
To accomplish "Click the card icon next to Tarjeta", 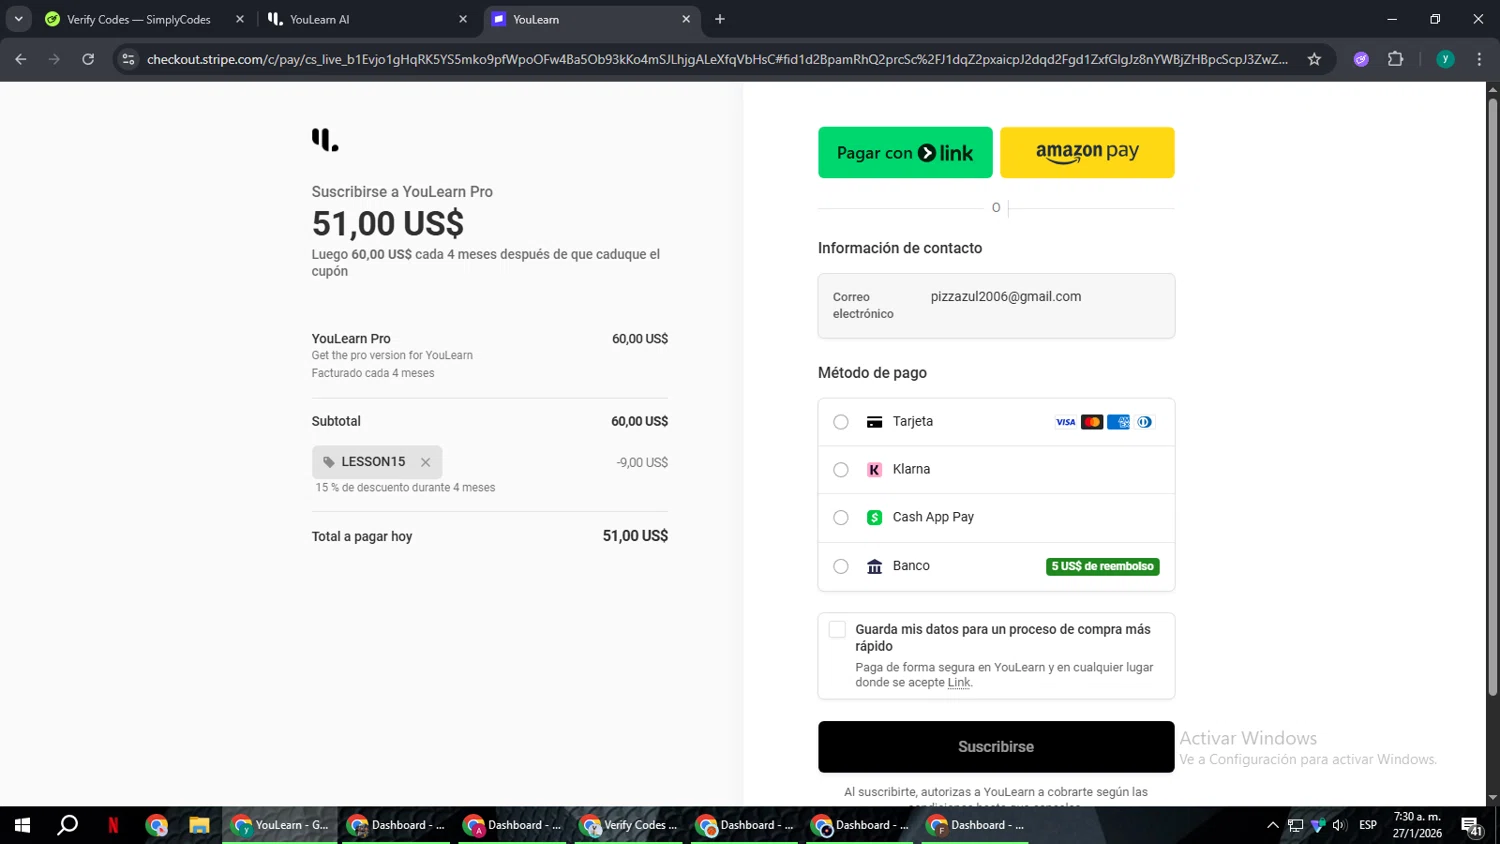I will coord(874,422).
